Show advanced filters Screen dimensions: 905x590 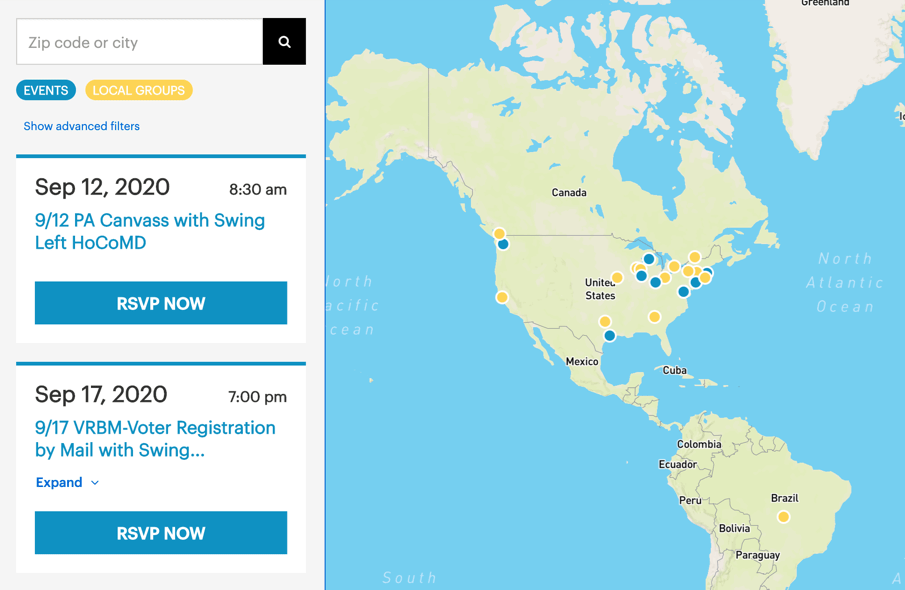[81, 126]
